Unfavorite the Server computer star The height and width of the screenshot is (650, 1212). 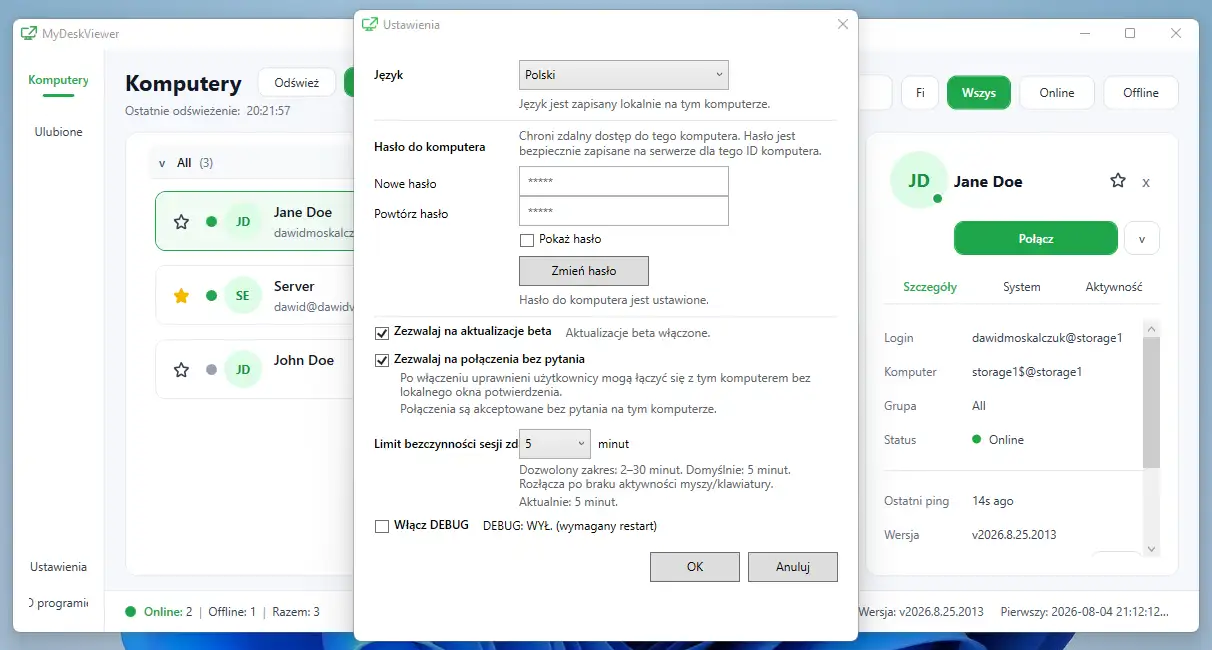tap(181, 296)
